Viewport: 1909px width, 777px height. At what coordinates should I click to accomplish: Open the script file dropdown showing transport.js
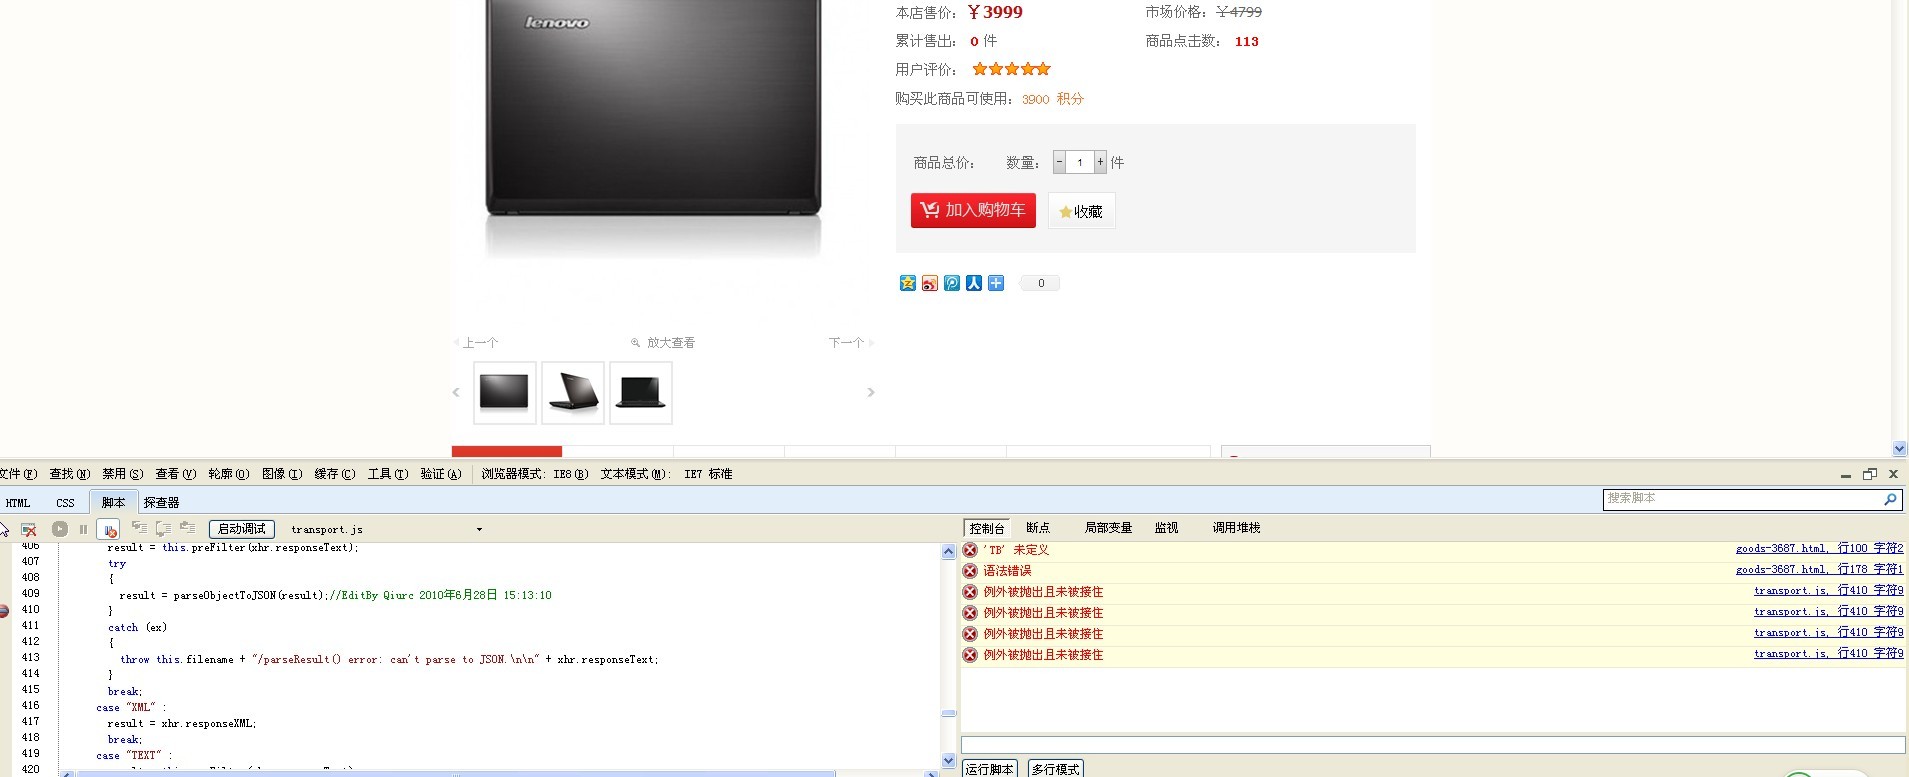point(386,529)
